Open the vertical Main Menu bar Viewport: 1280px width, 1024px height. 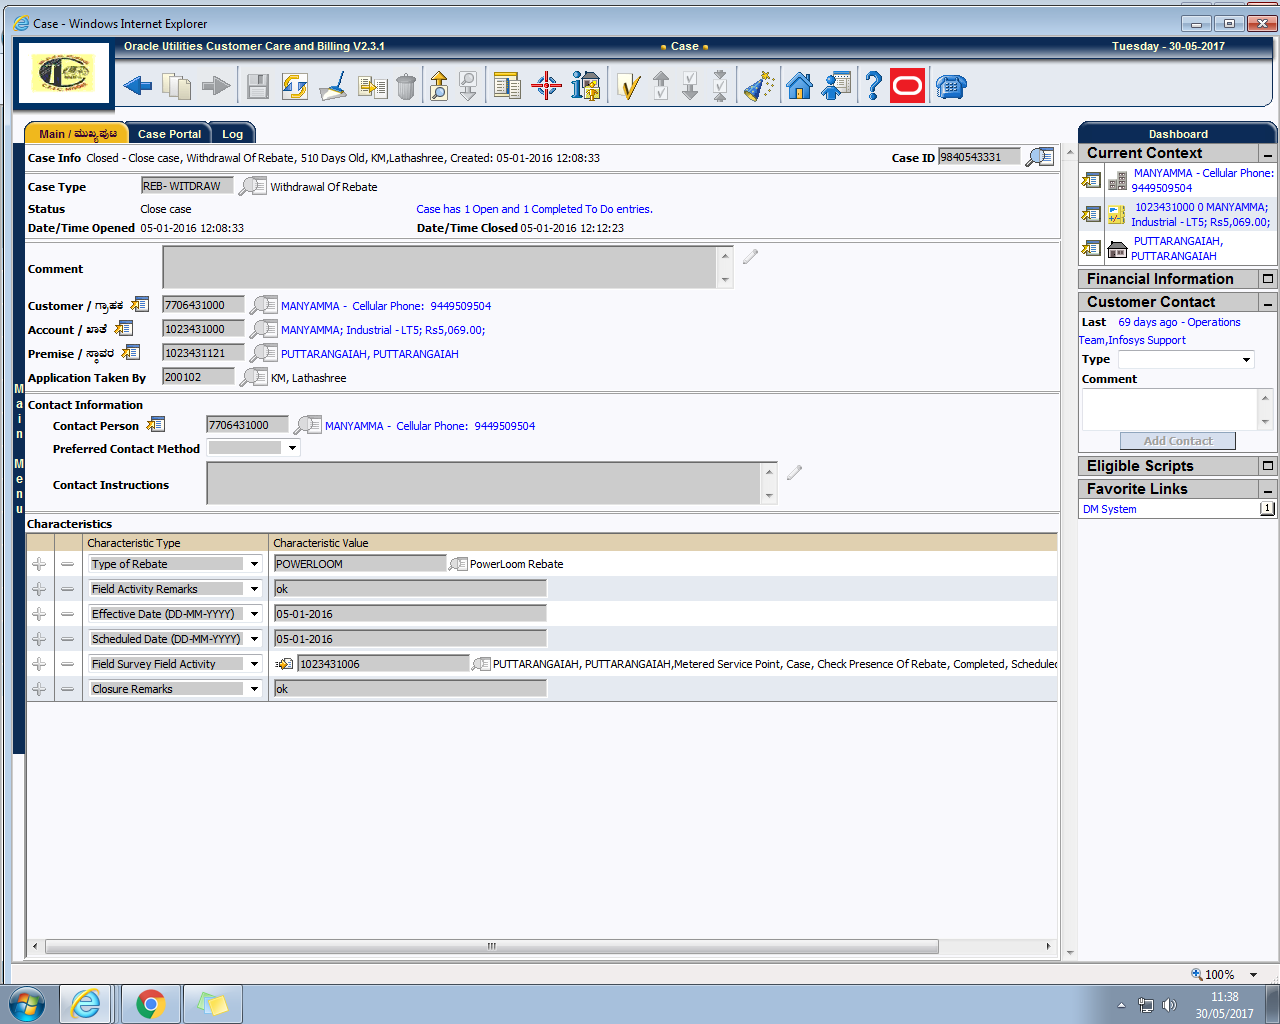tap(19, 448)
